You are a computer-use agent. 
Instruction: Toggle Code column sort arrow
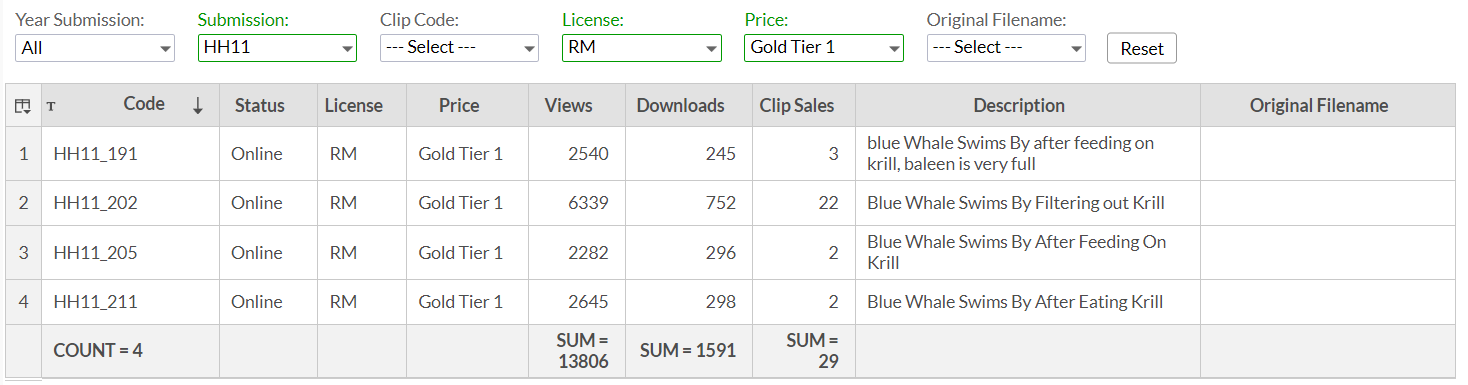[198, 106]
